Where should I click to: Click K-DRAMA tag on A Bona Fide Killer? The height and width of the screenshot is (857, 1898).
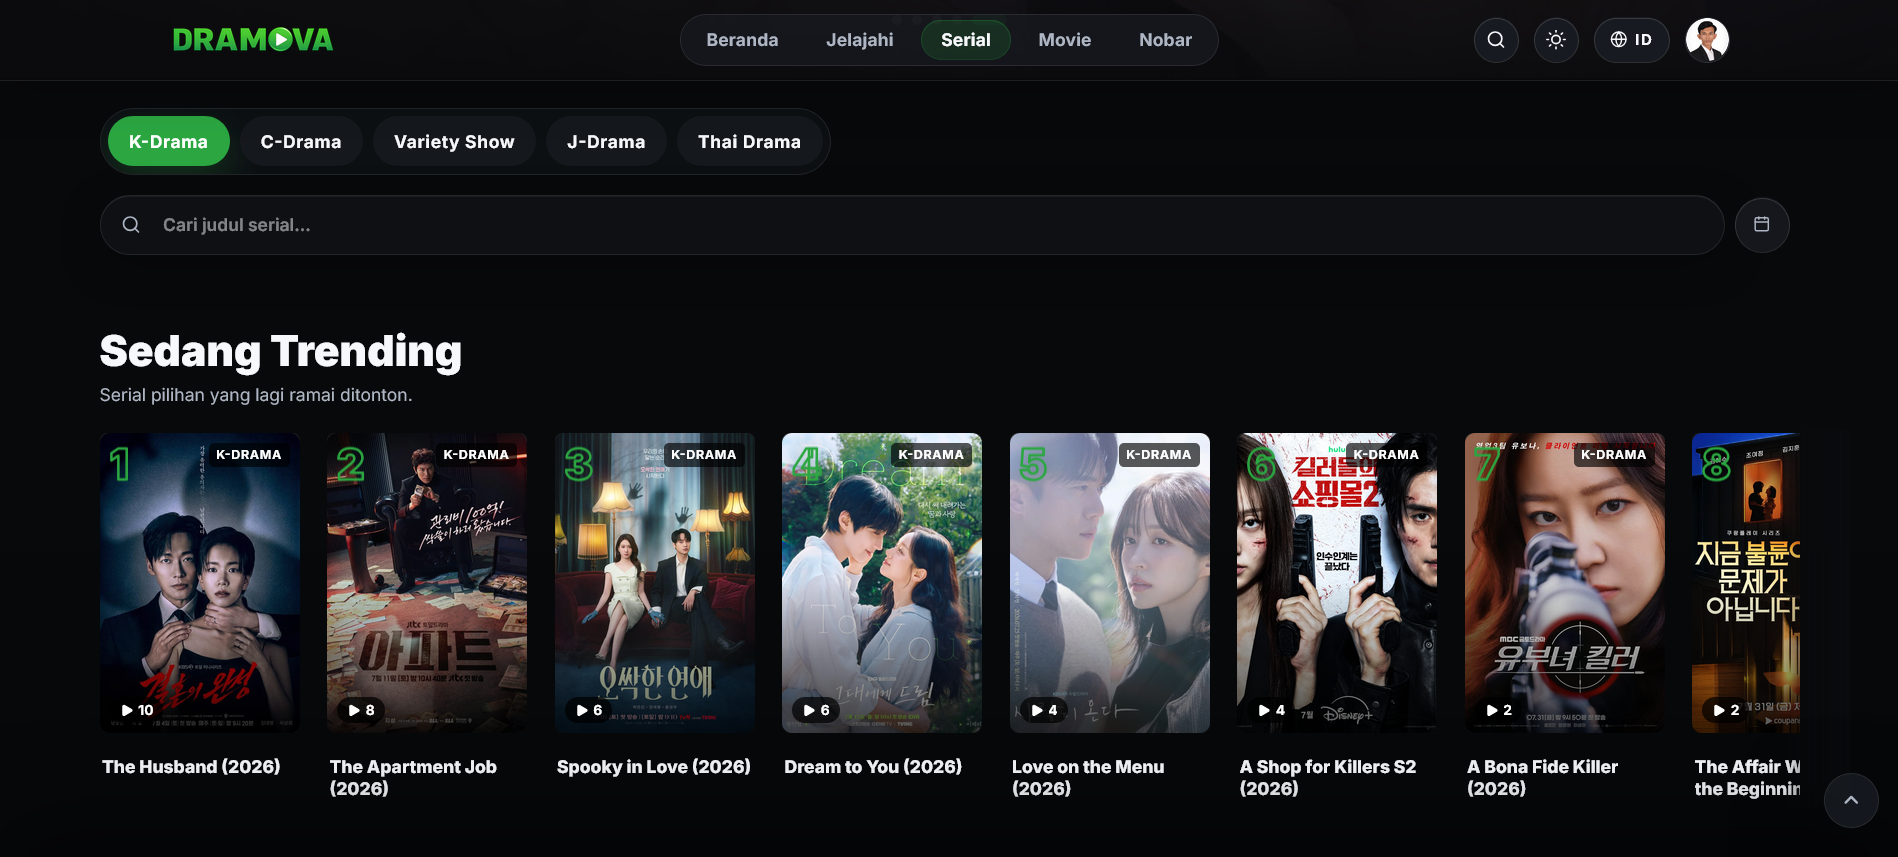click(x=1614, y=455)
